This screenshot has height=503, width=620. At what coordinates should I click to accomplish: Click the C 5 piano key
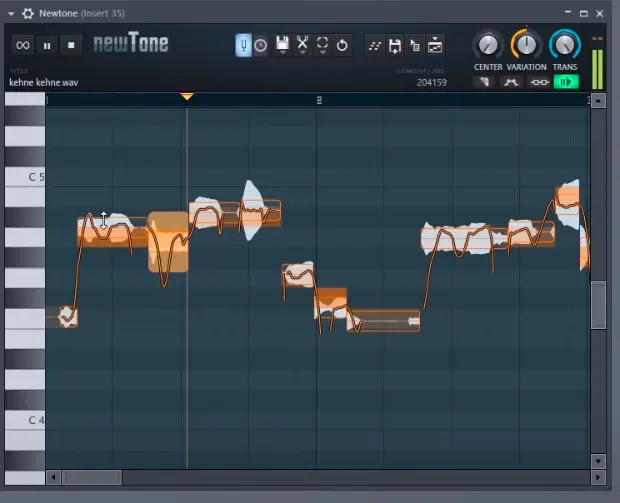point(25,177)
